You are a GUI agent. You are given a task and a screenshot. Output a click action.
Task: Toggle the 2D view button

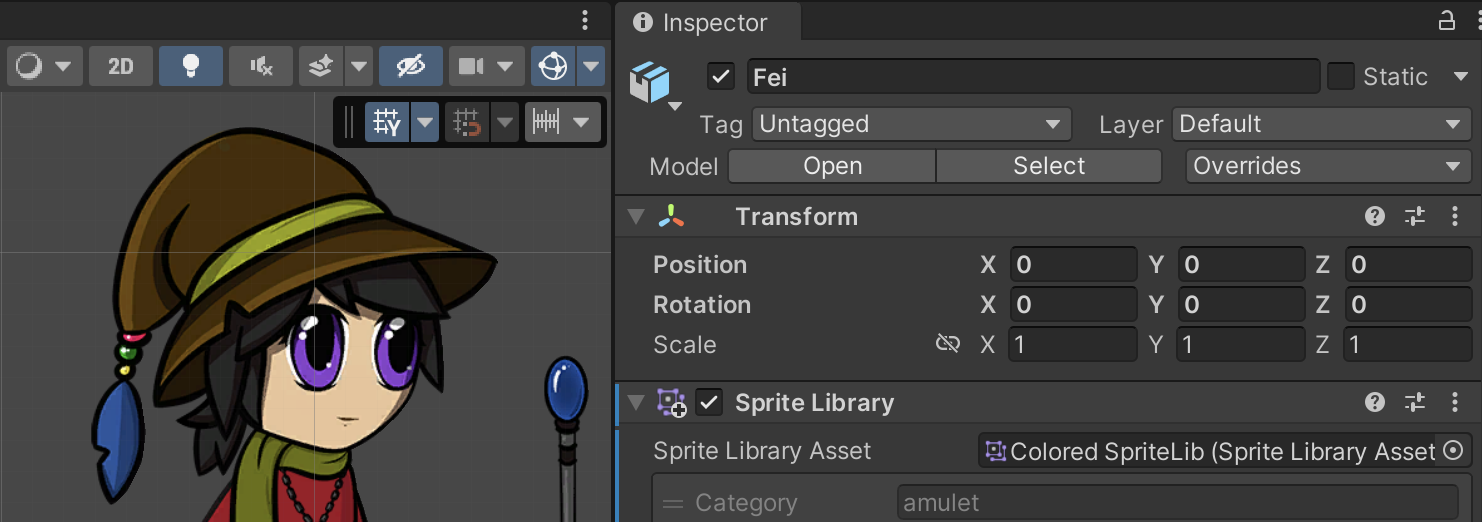tap(121, 67)
